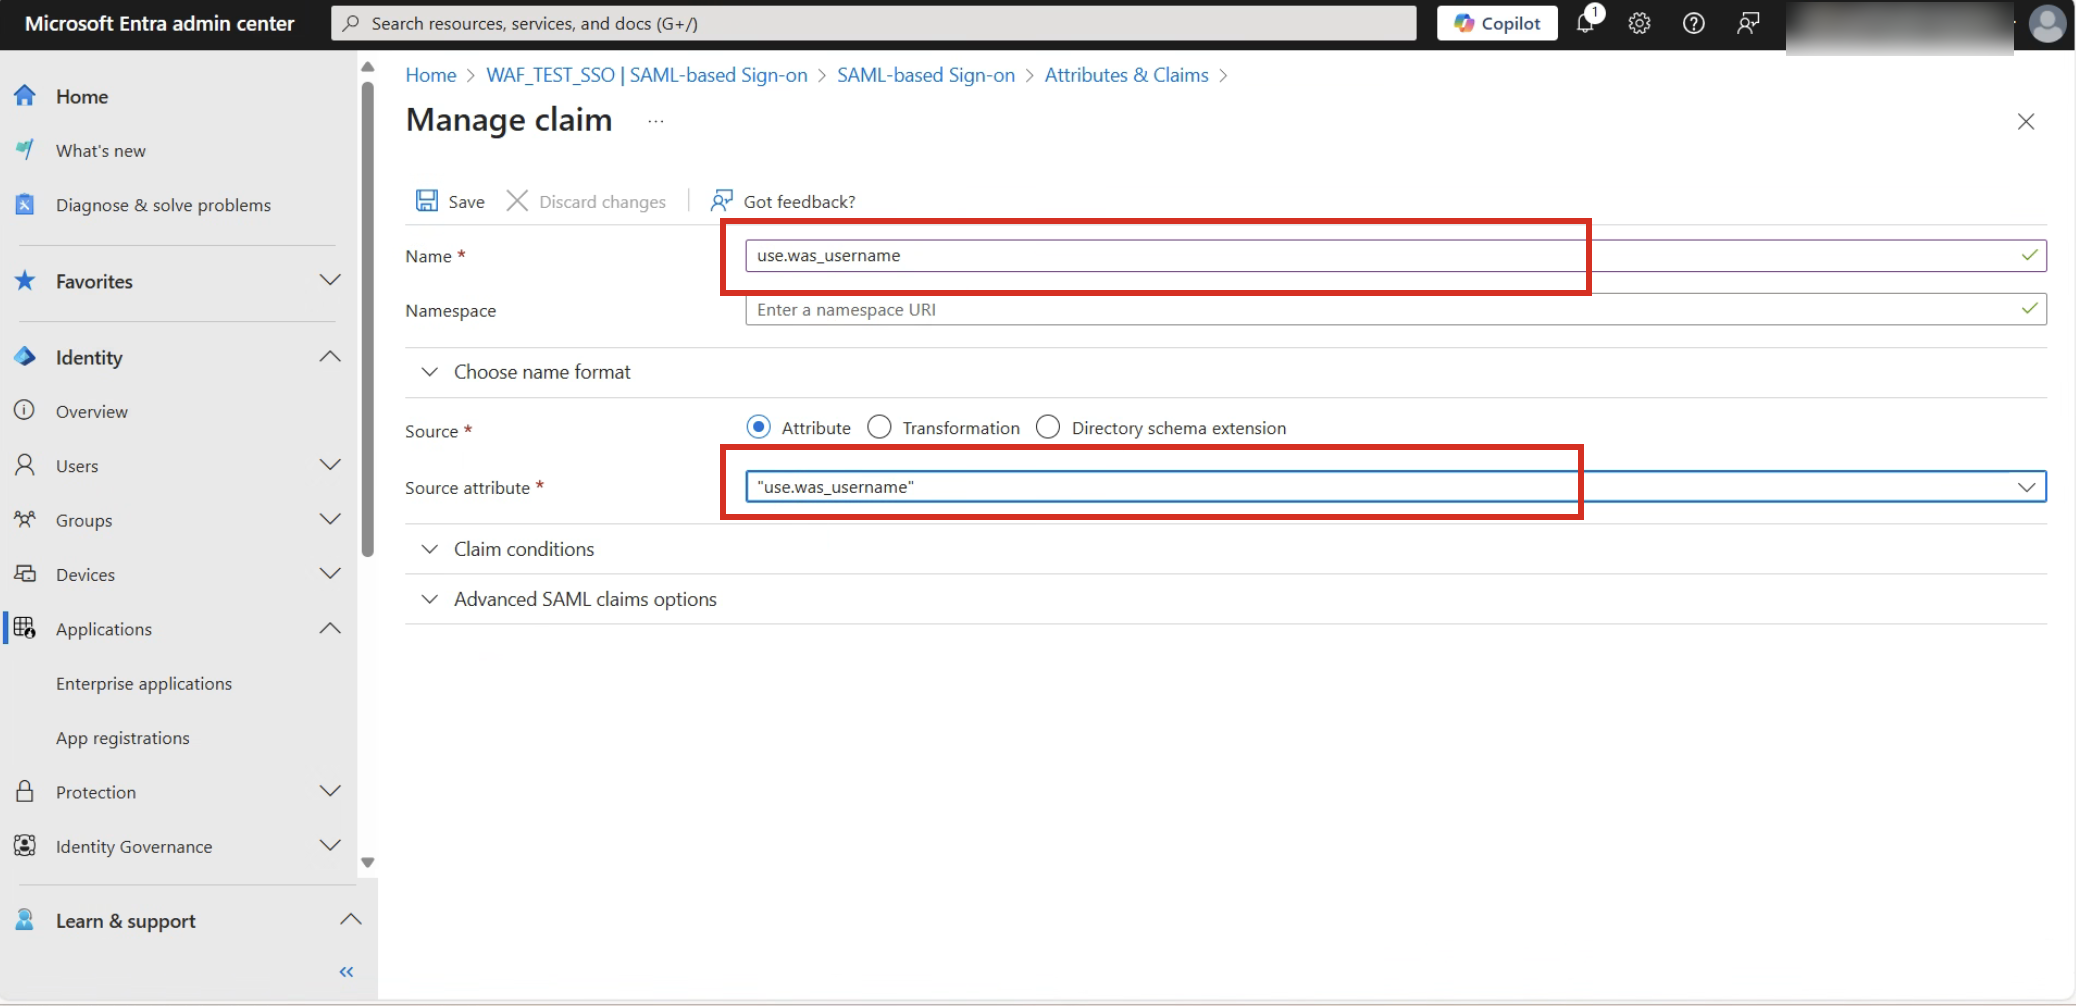This screenshot has height=1006, width=2076.
Task: Click the Name input field
Action: [1396, 255]
